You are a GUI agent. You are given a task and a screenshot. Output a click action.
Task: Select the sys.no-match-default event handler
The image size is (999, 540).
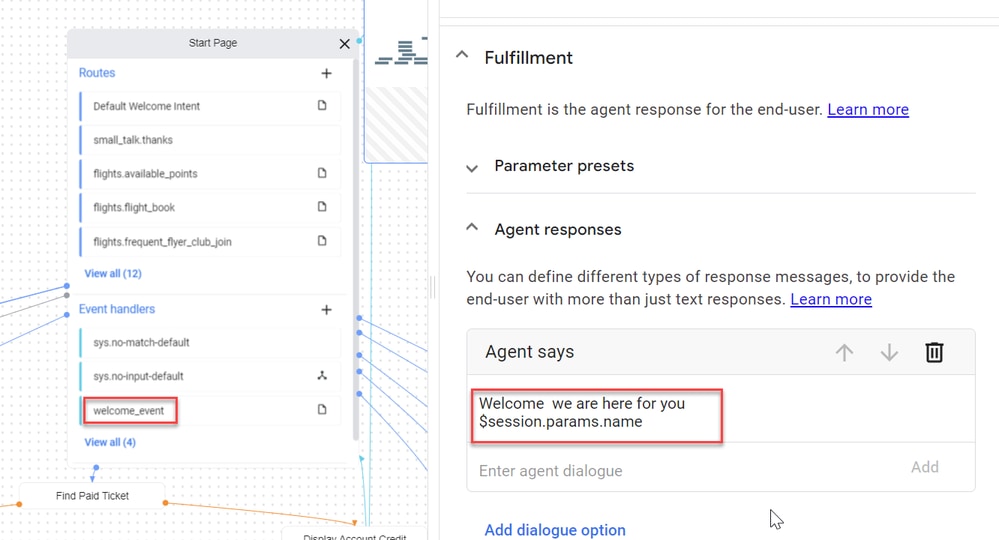pos(210,343)
